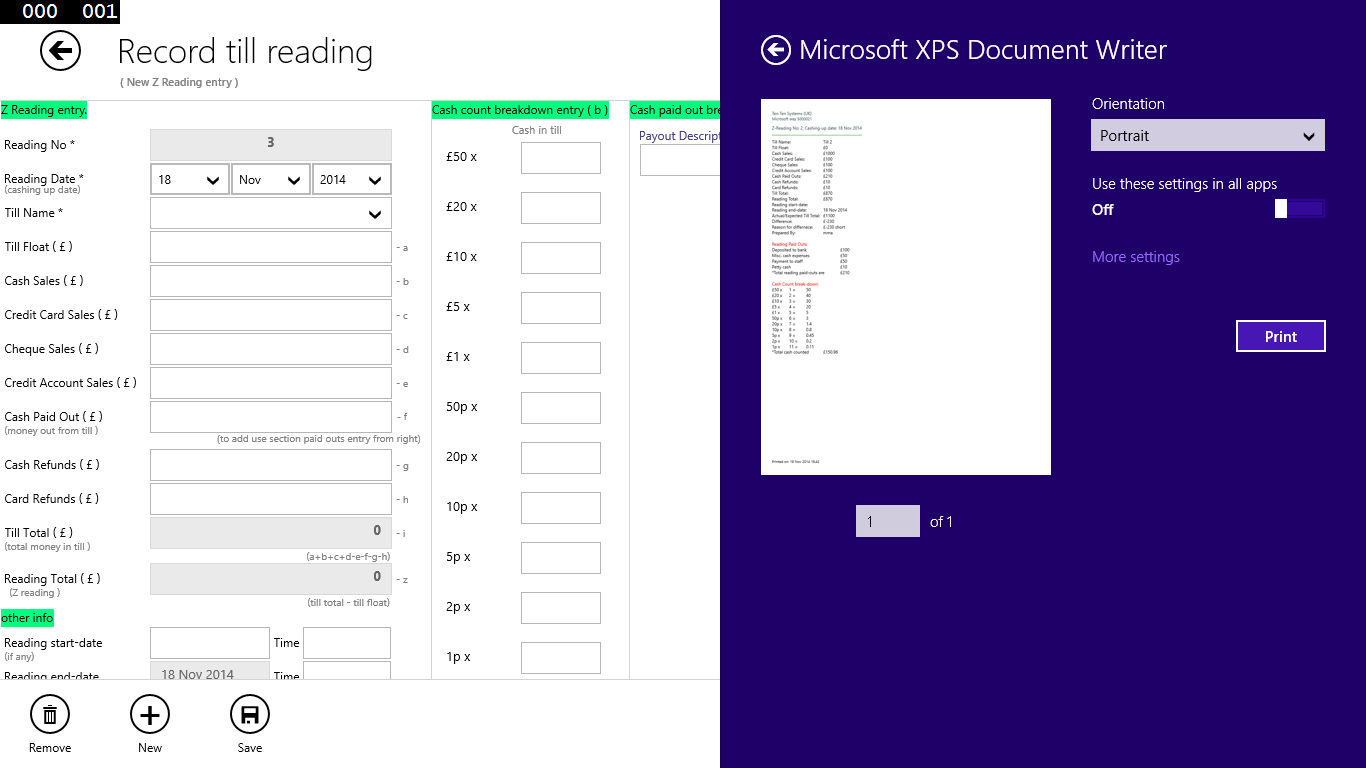Viewport: 1366px width, 768px height.
Task: Open the year dropdown showing 2014
Action: [x=352, y=179]
